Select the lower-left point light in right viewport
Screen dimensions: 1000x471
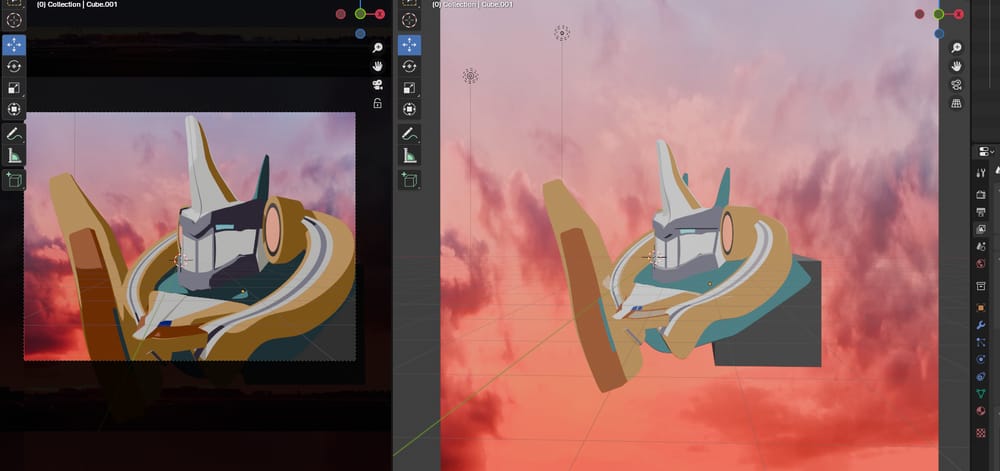[x=471, y=76]
